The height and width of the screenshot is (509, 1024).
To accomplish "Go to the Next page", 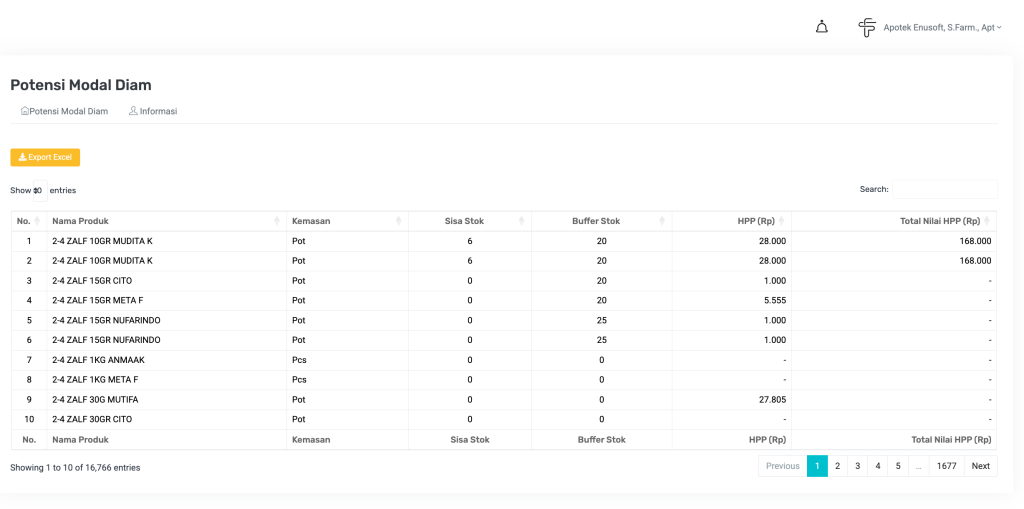I will pos(980,466).
